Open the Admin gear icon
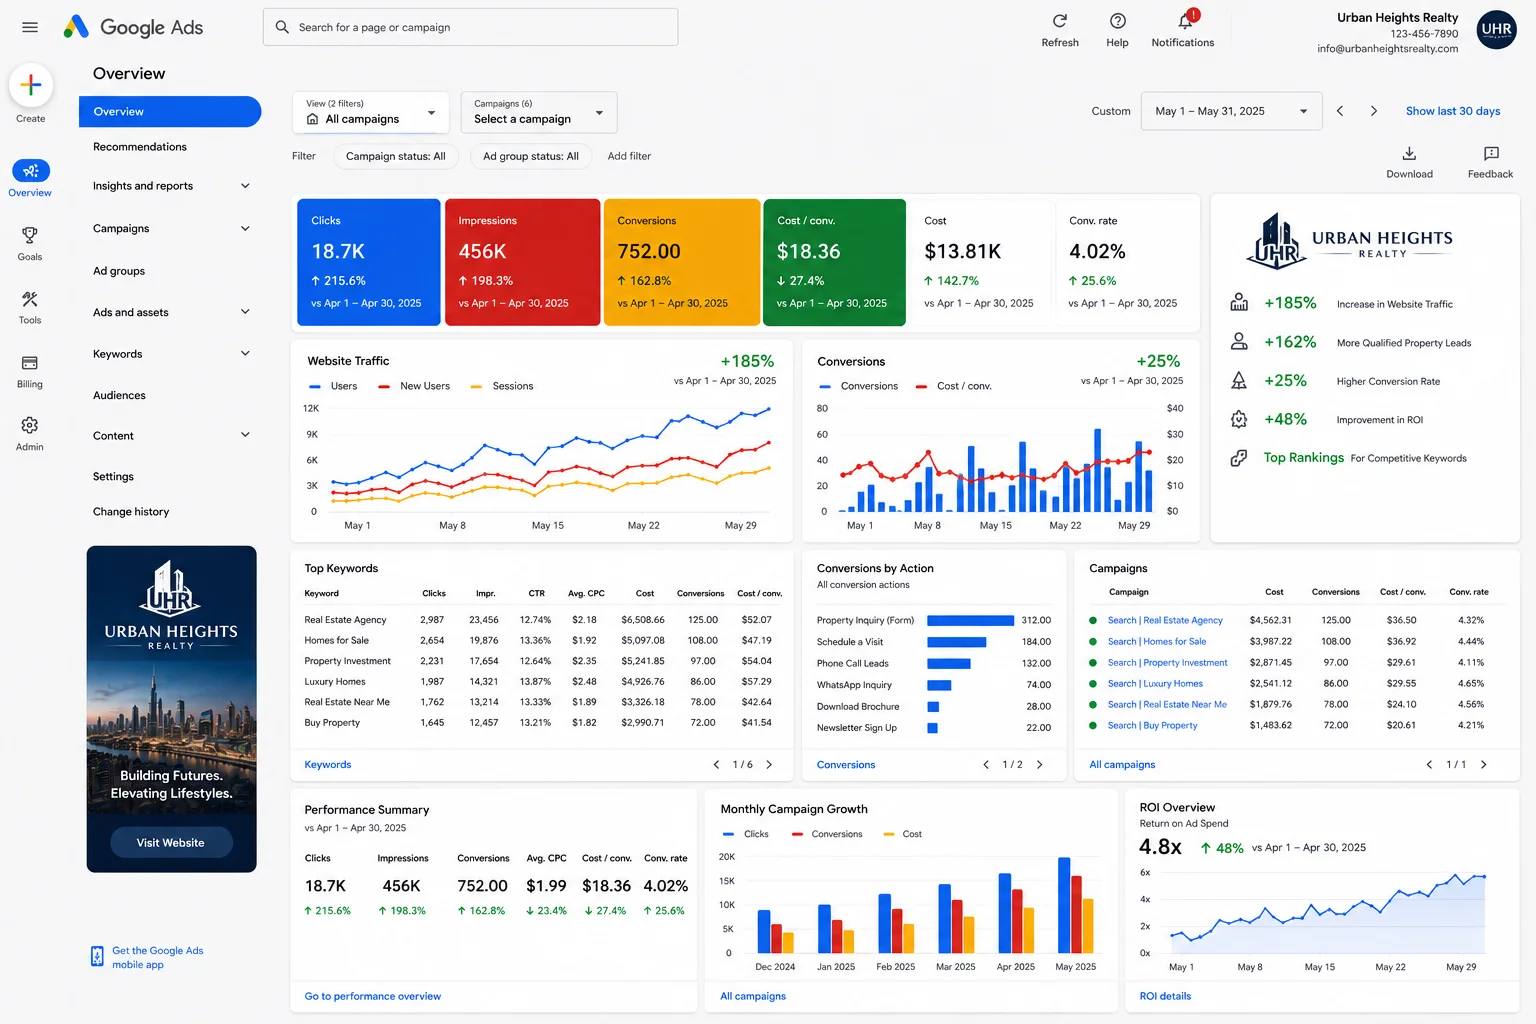The height and width of the screenshot is (1024, 1536). coord(30,425)
